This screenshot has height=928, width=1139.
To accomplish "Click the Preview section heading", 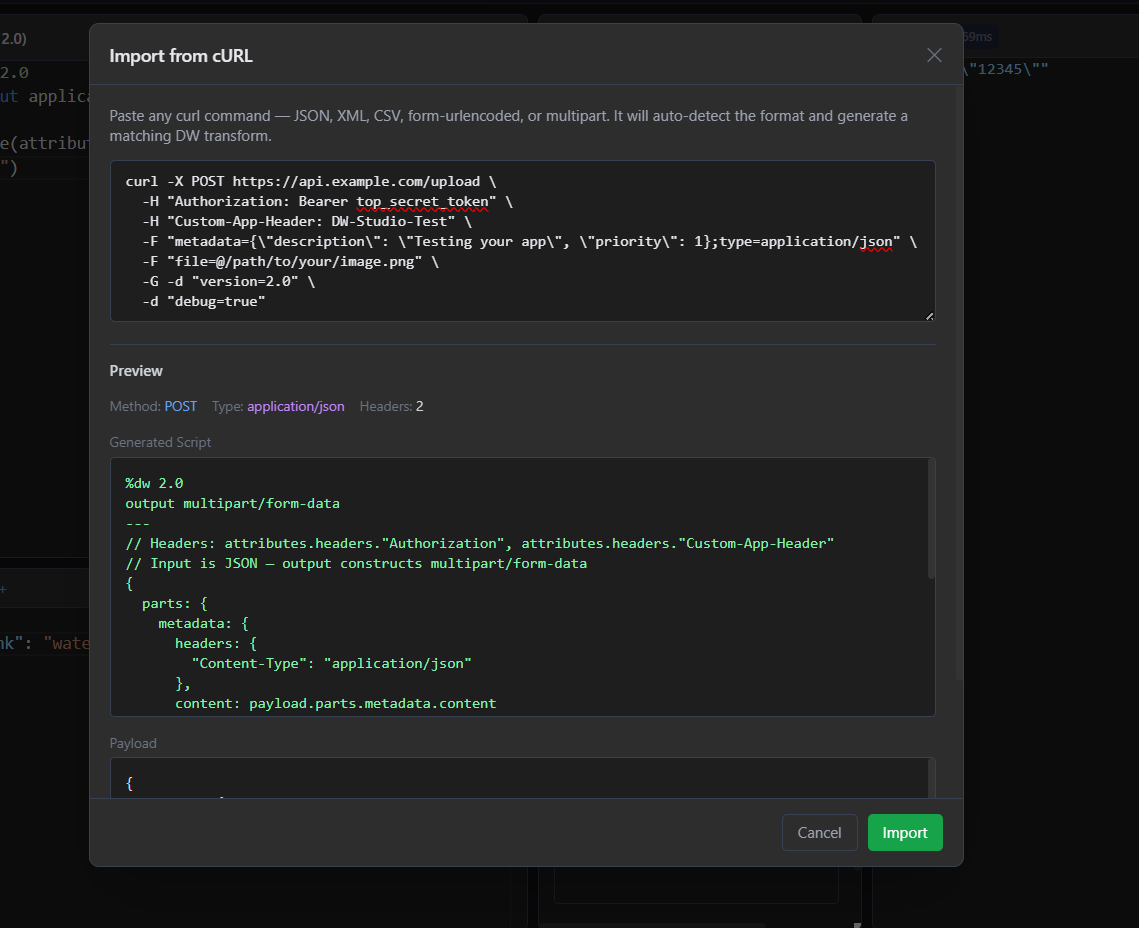I will (136, 370).
